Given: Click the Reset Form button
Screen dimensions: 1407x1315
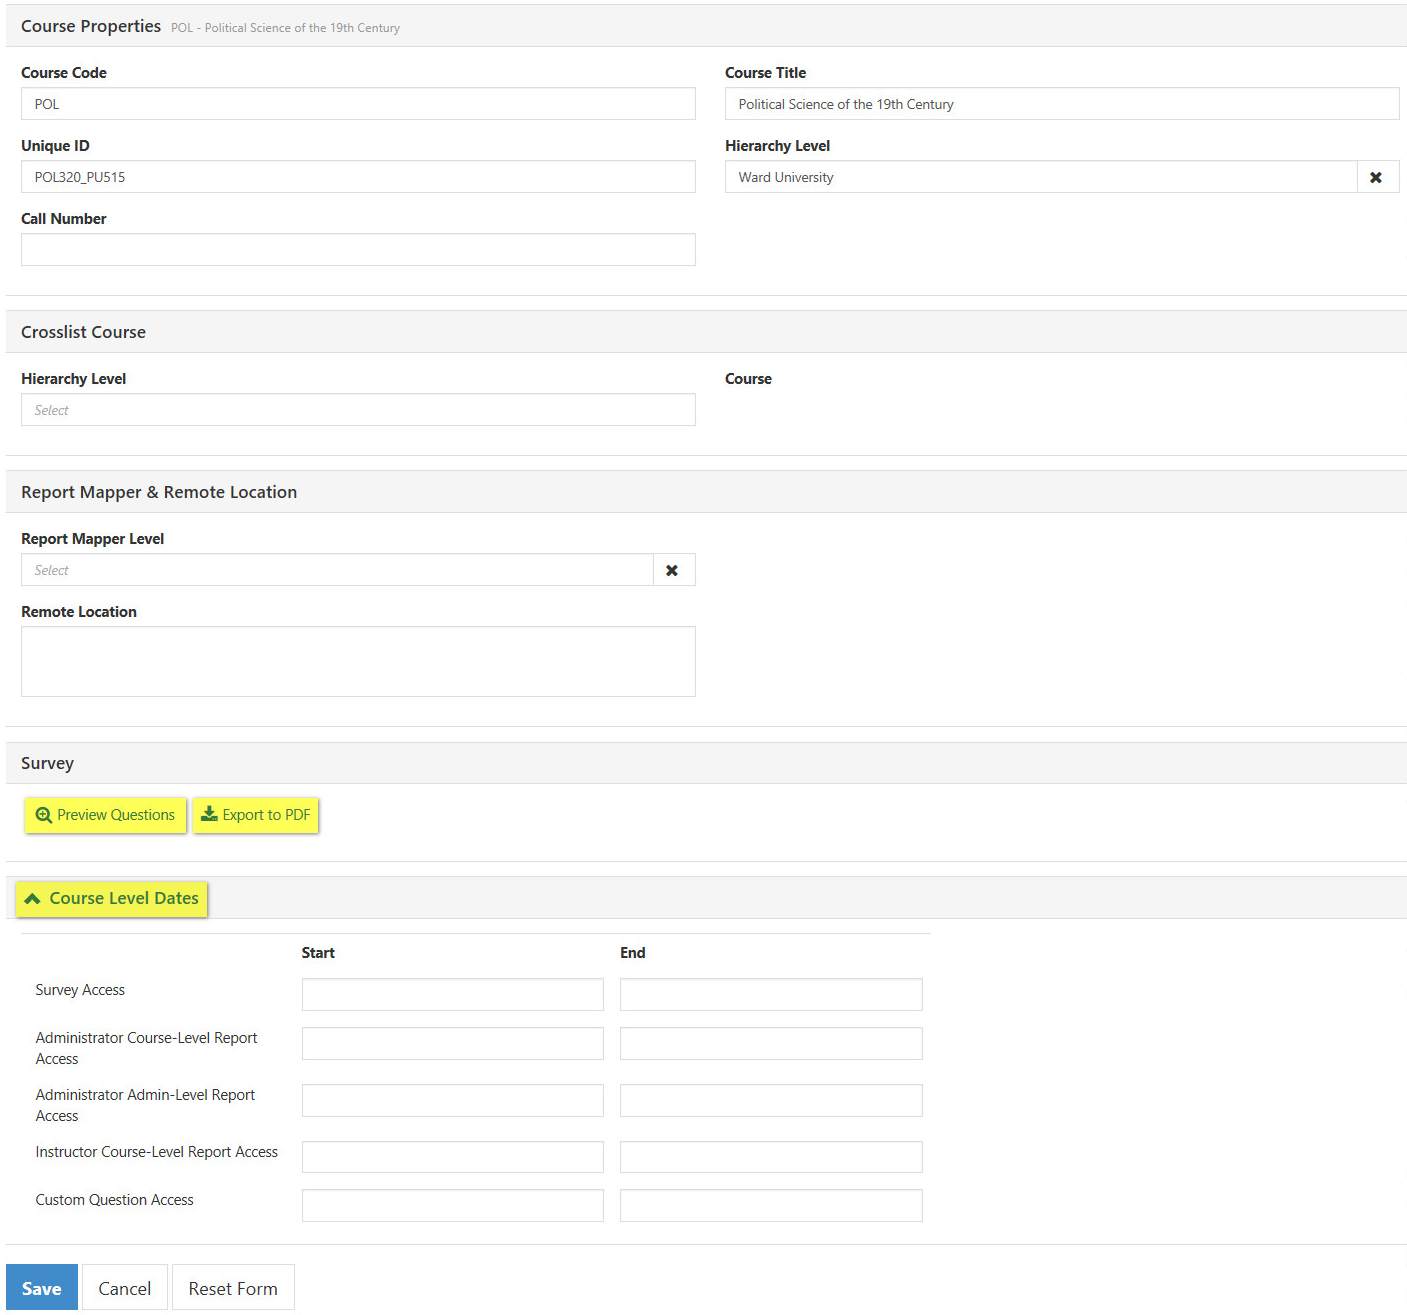Looking at the screenshot, I should pyautogui.click(x=233, y=1288).
